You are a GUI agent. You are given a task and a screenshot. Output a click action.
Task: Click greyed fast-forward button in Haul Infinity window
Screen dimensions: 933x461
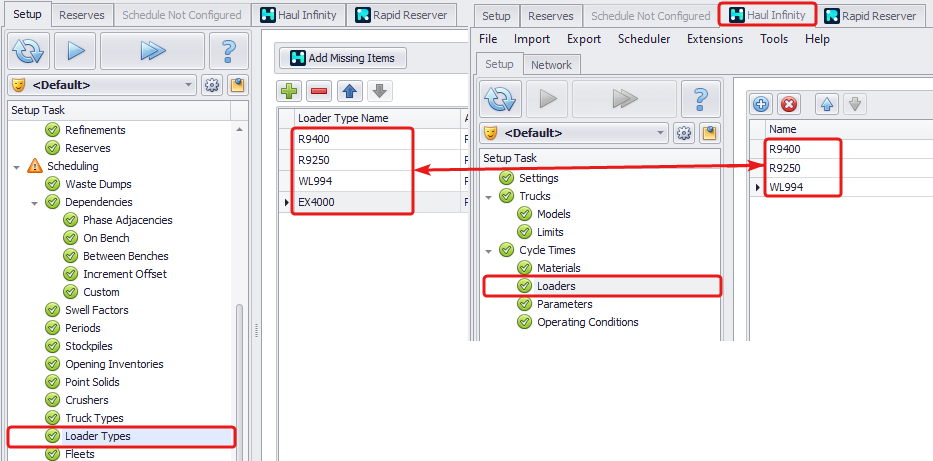pyautogui.click(x=624, y=98)
